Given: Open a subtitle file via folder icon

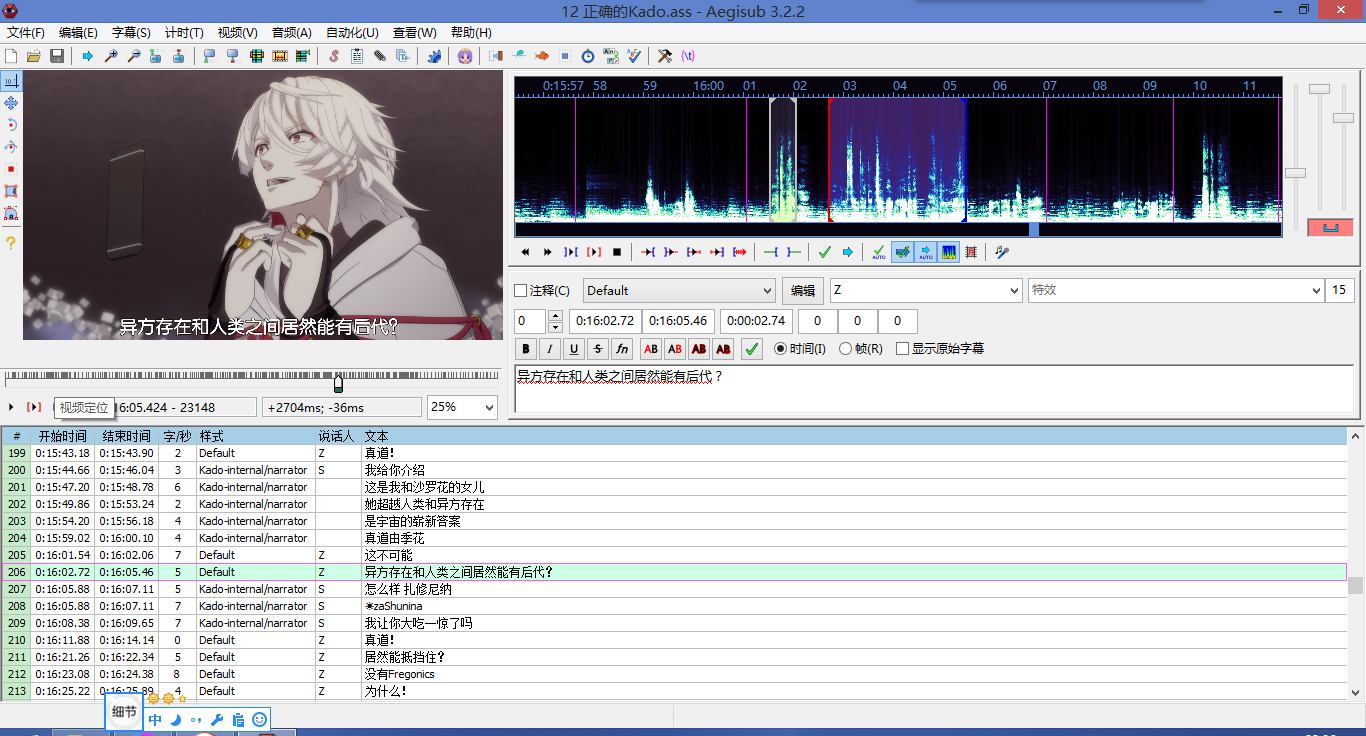Looking at the screenshot, I should 34,56.
